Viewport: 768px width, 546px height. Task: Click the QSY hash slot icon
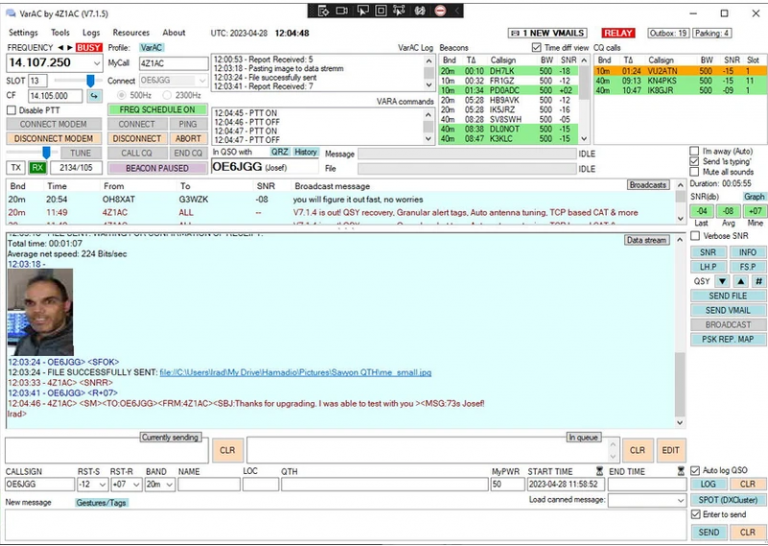[x=758, y=282]
